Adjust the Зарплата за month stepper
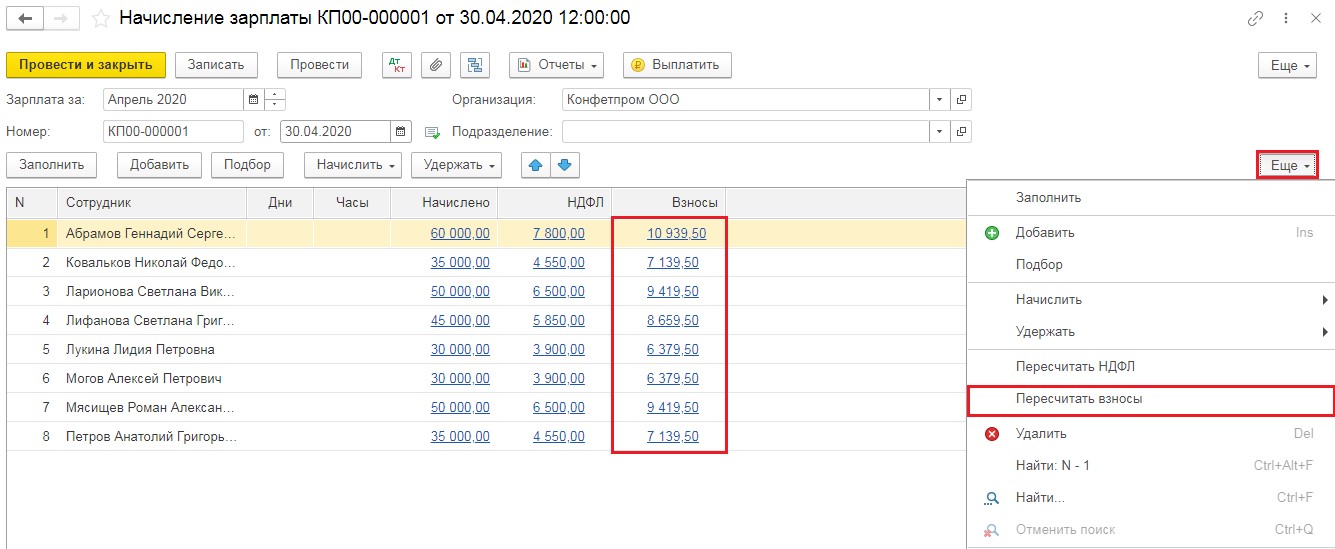 click(275, 100)
